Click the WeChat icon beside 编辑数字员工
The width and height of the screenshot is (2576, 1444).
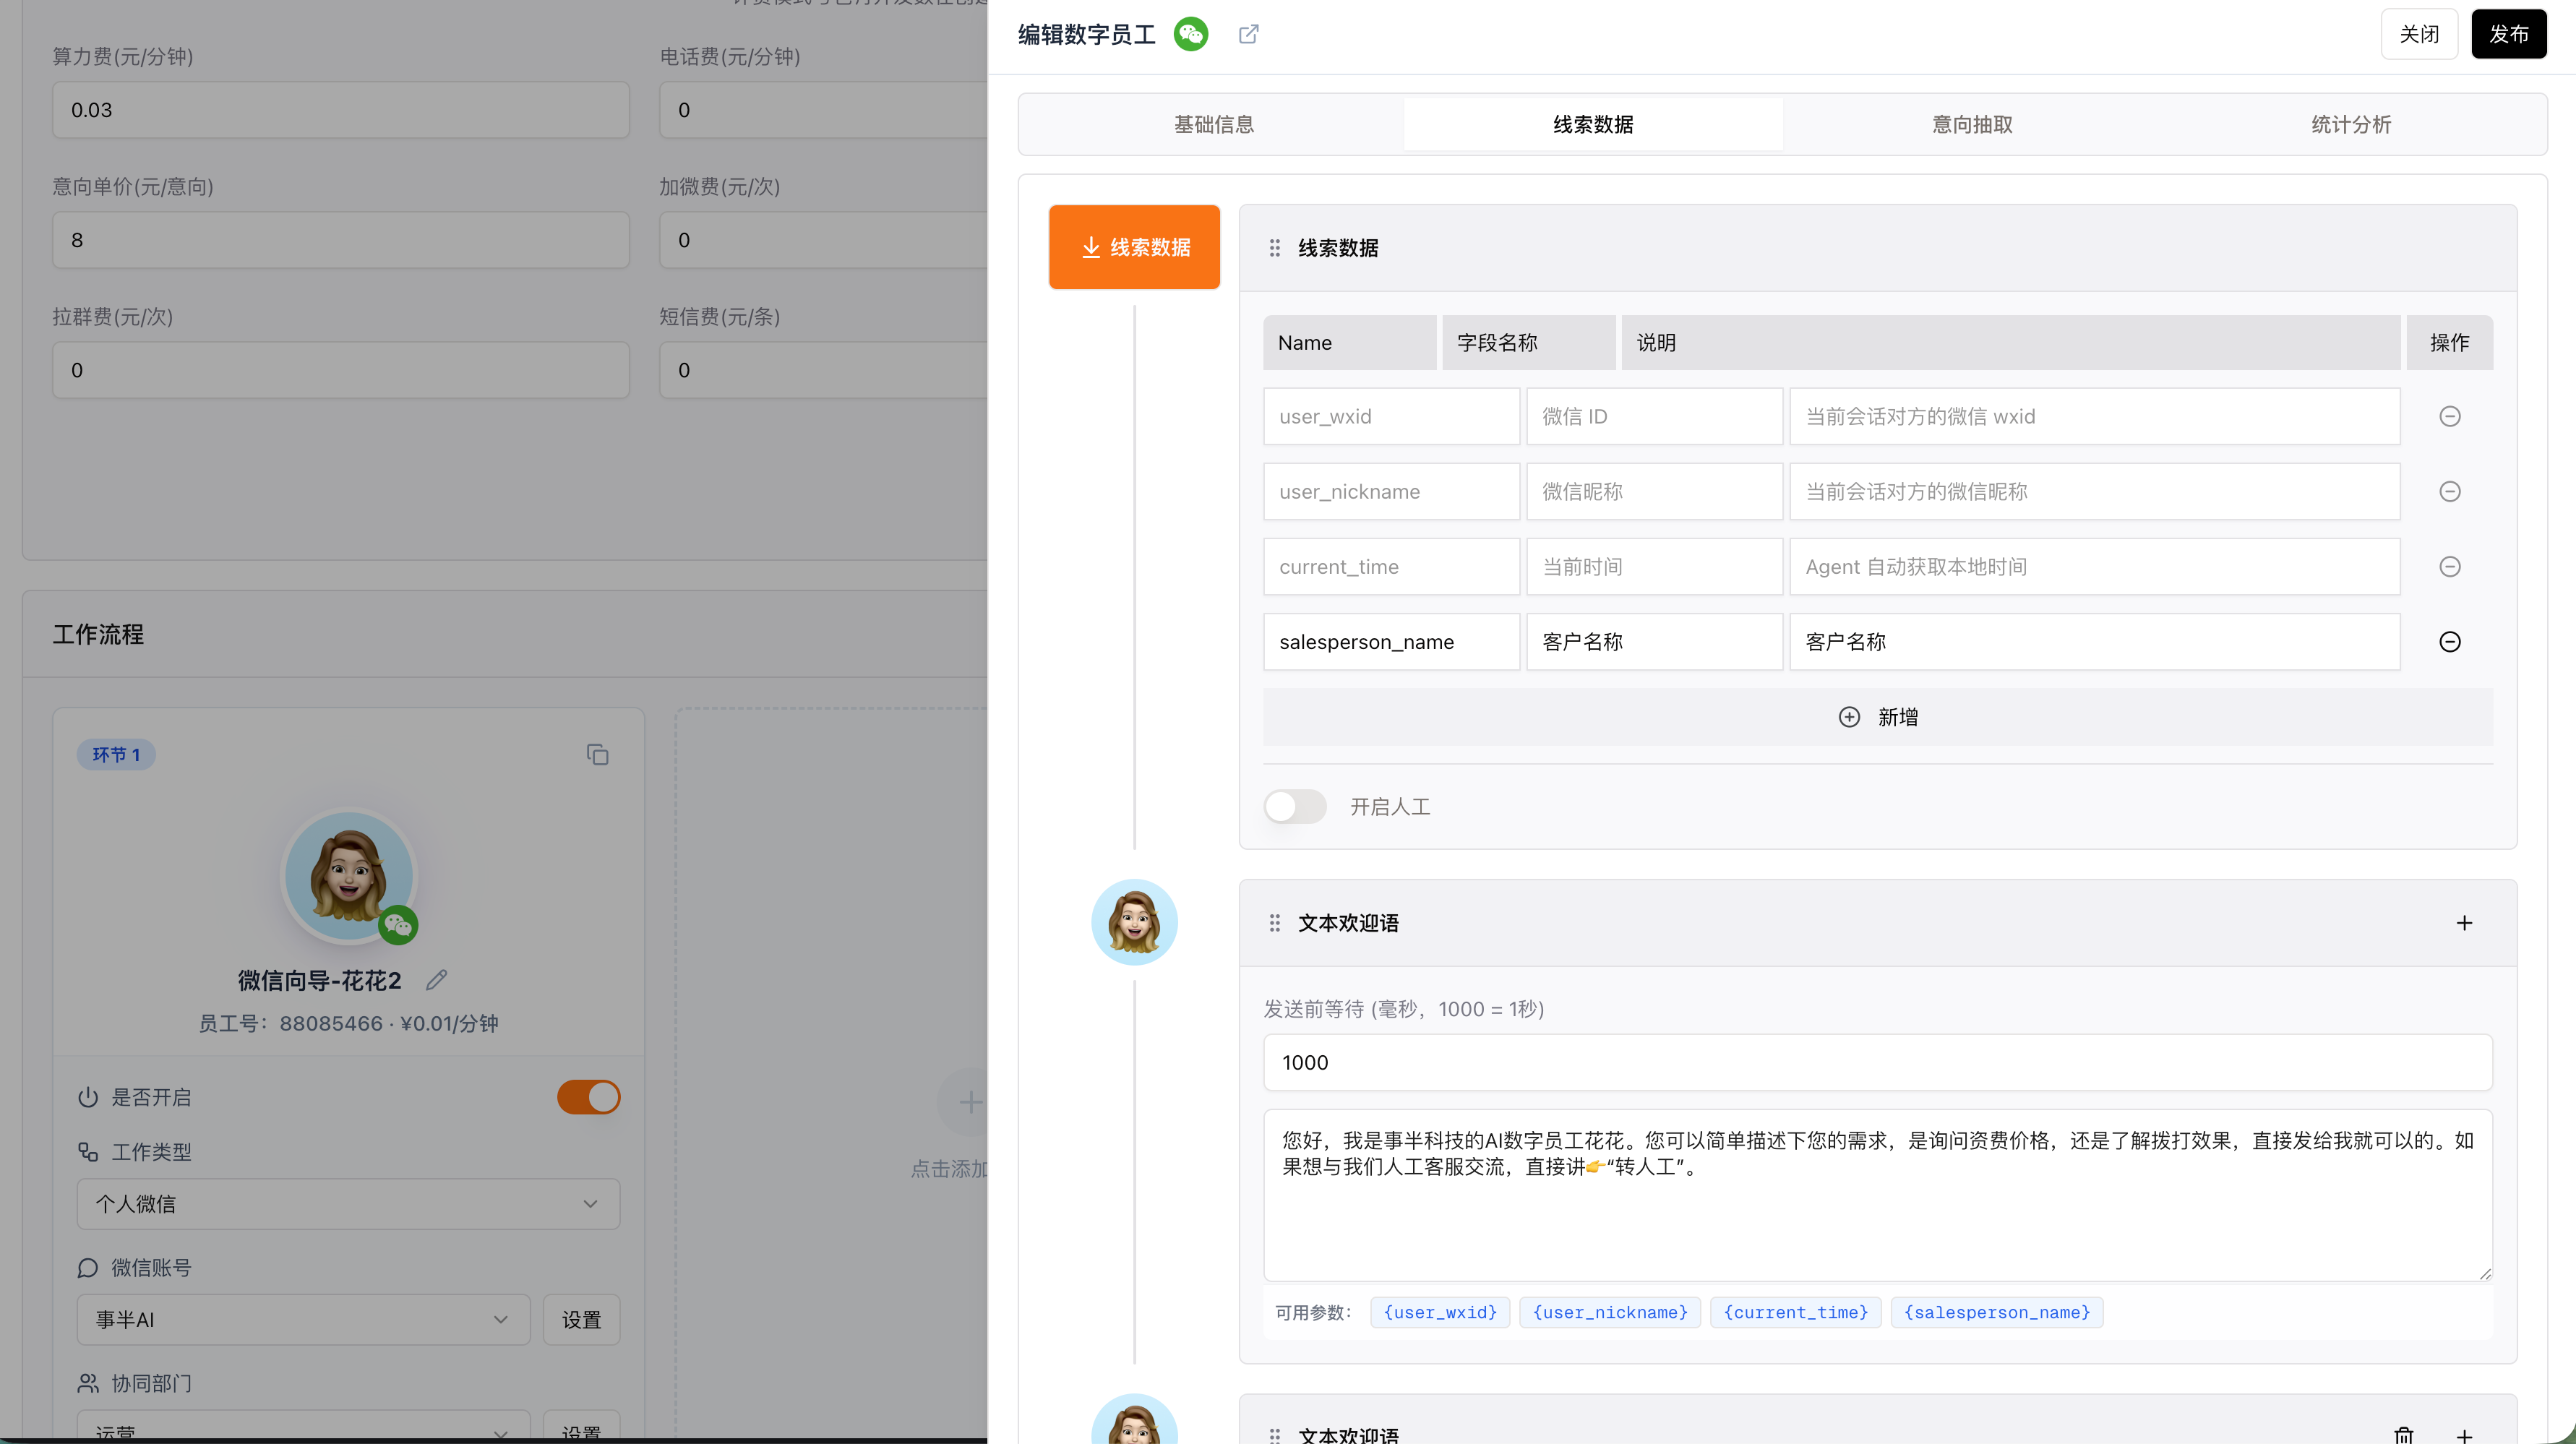(1190, 34)
